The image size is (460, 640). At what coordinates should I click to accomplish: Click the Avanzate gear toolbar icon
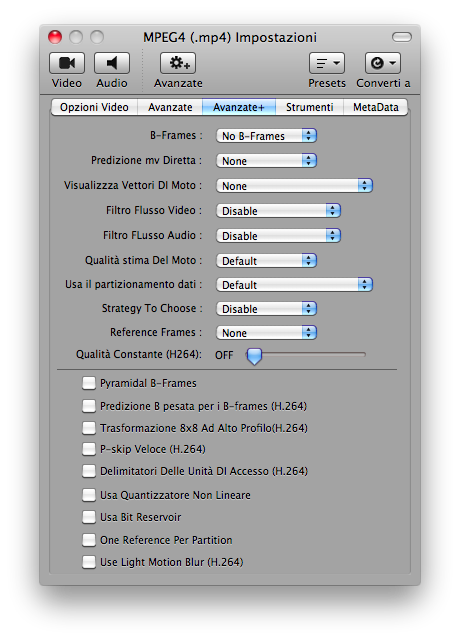click(178, 63)
